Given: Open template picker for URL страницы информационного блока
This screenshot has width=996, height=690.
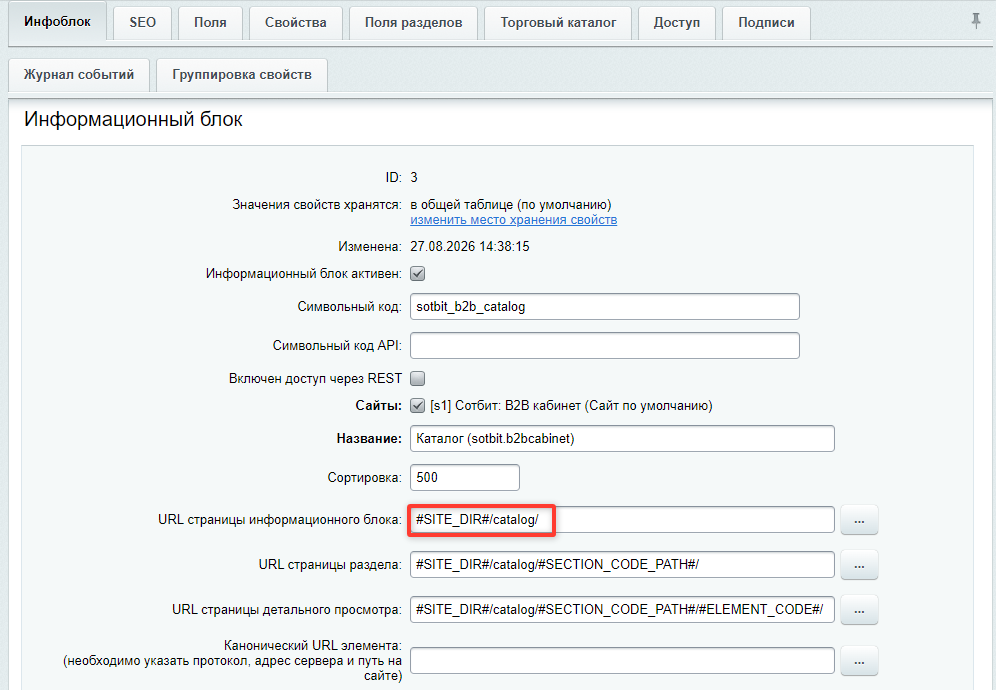Looking at the screenshot, I should click(859, 520).
